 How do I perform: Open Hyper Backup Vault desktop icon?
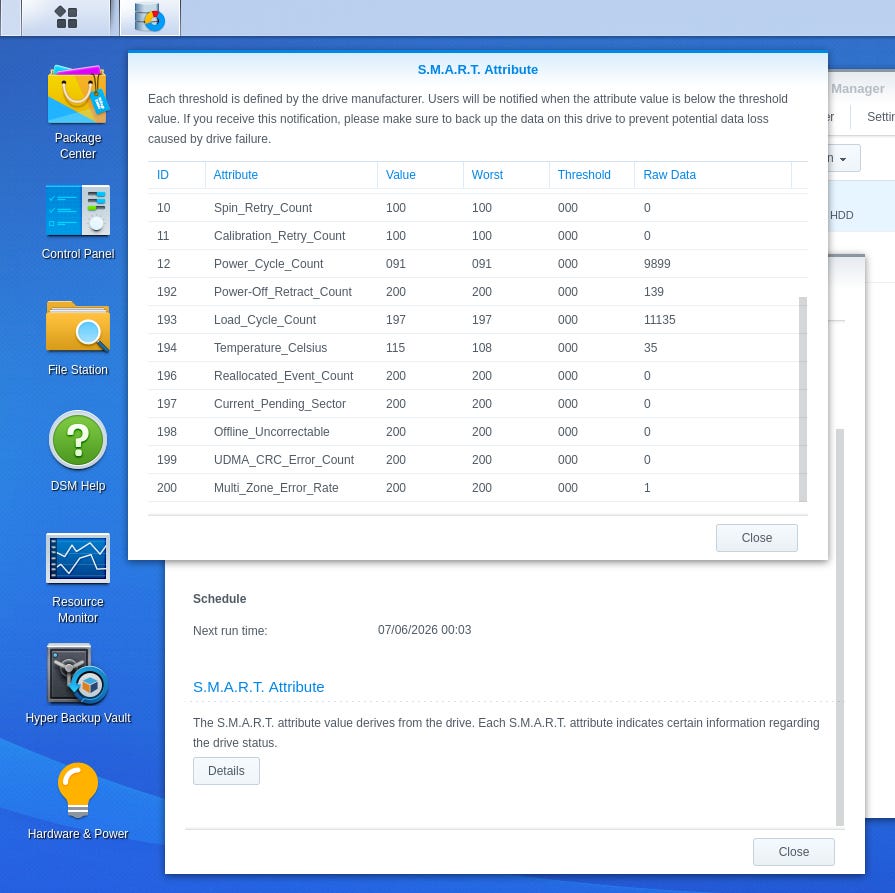[78, 684]
